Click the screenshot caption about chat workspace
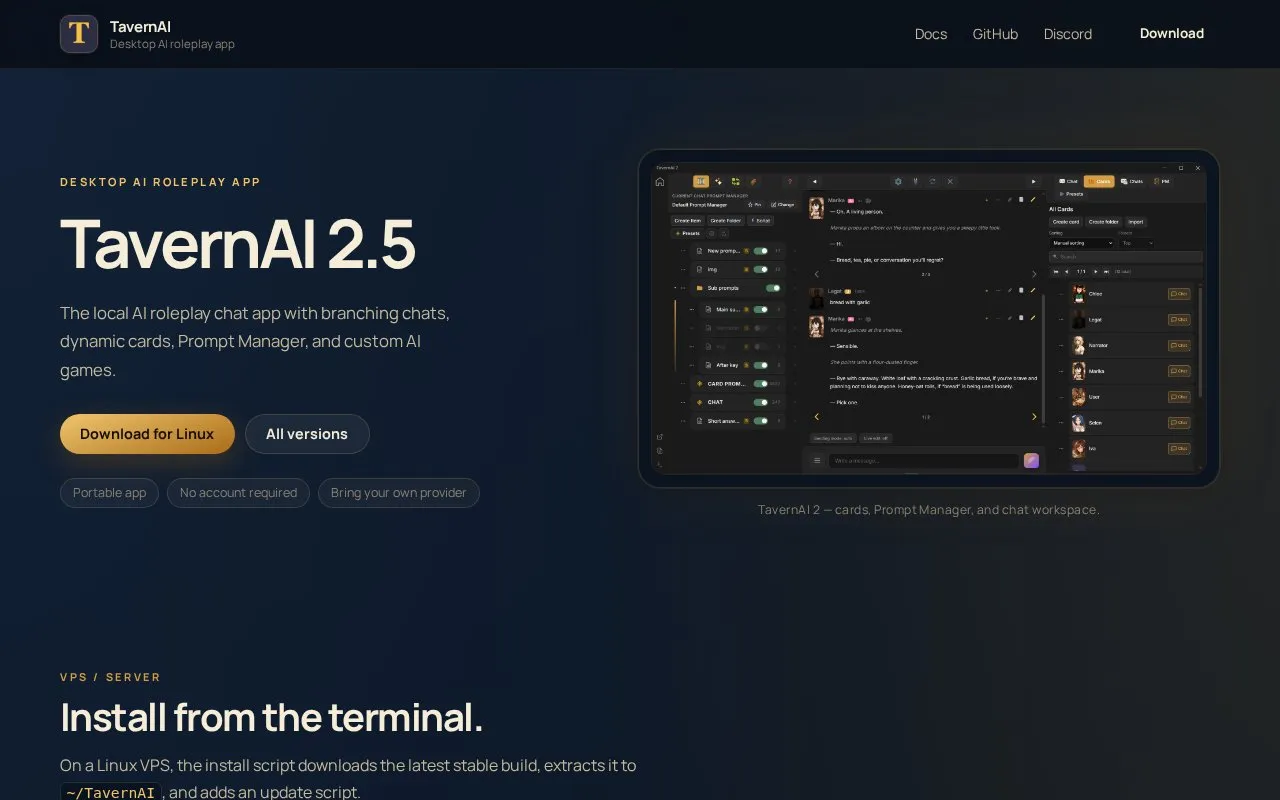This screenshot has height=800, width=1280. pyautogui.click(x=929, y=510)
